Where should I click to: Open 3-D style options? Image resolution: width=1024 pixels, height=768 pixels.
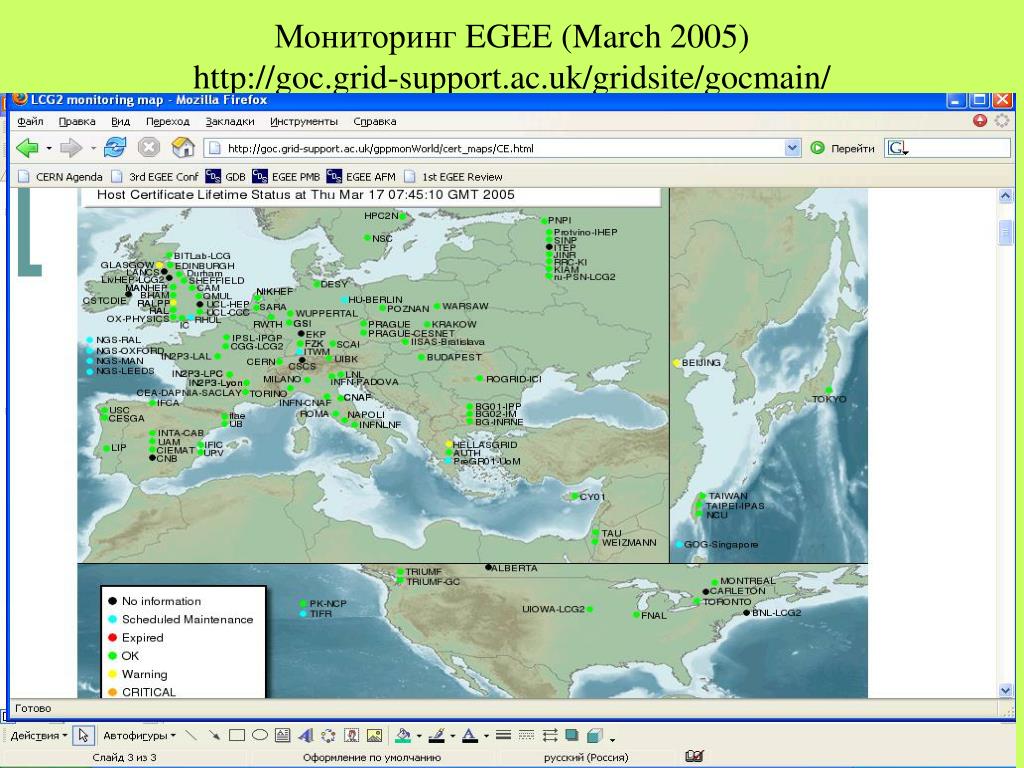(x=594, y=735)
